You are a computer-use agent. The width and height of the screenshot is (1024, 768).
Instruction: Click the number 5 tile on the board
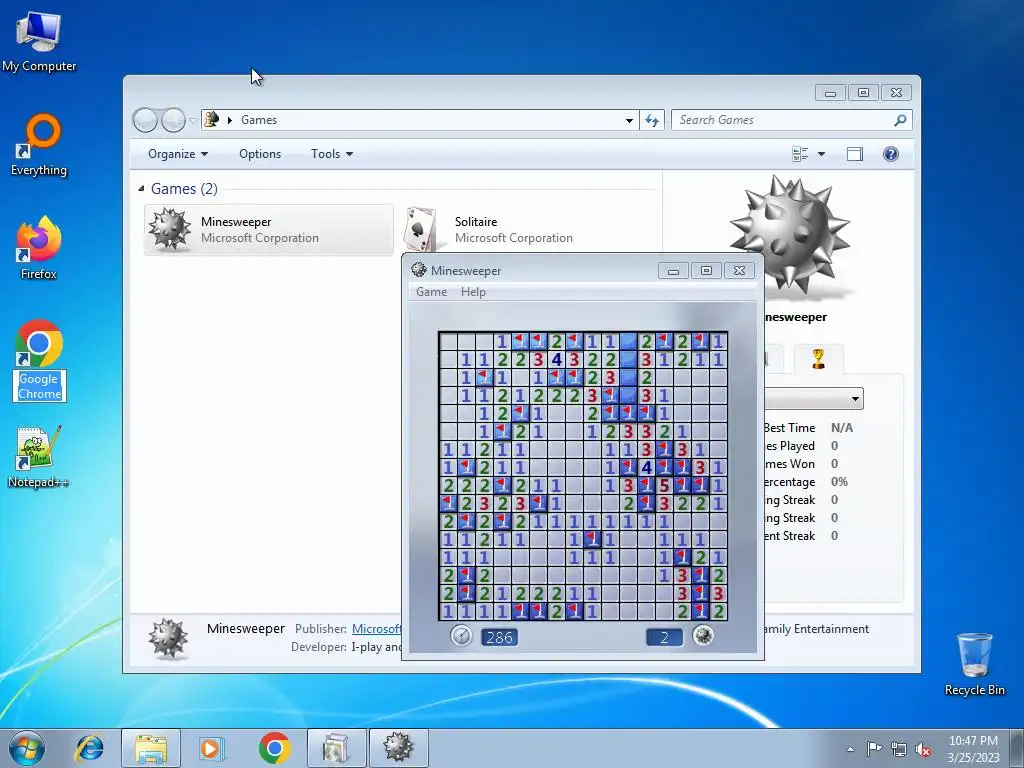664,486
